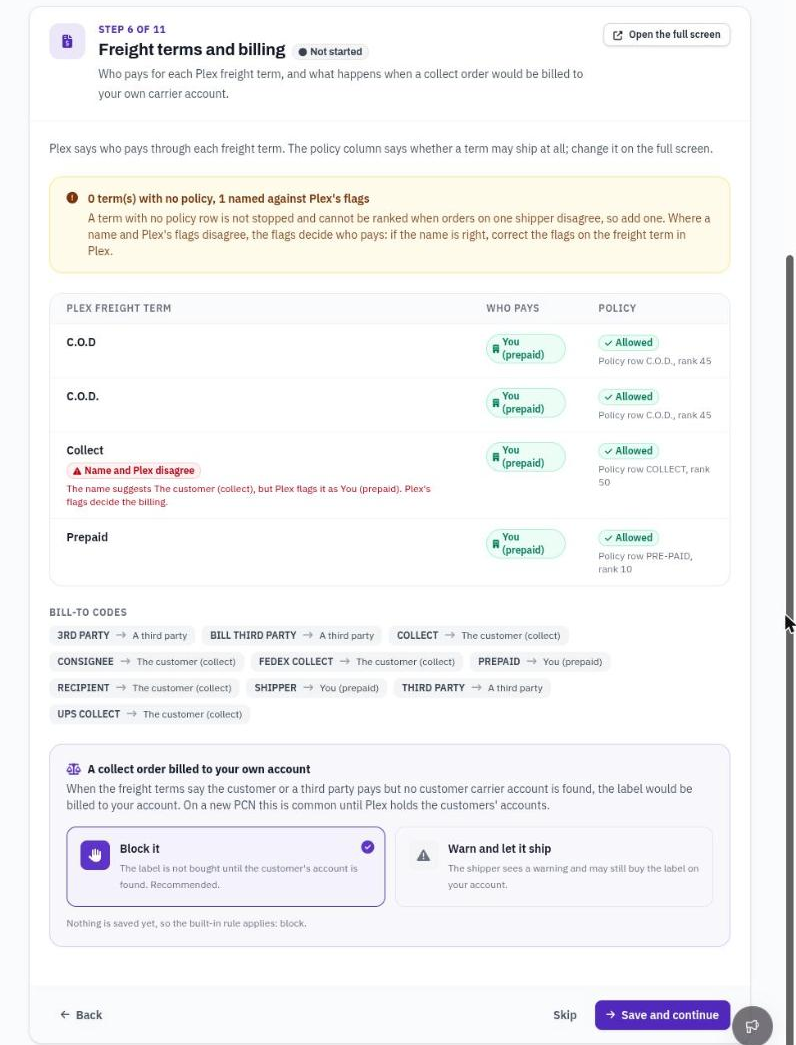Select the Warn and let it ship option
Screen dimensions: 796x1045
[553, 866]
